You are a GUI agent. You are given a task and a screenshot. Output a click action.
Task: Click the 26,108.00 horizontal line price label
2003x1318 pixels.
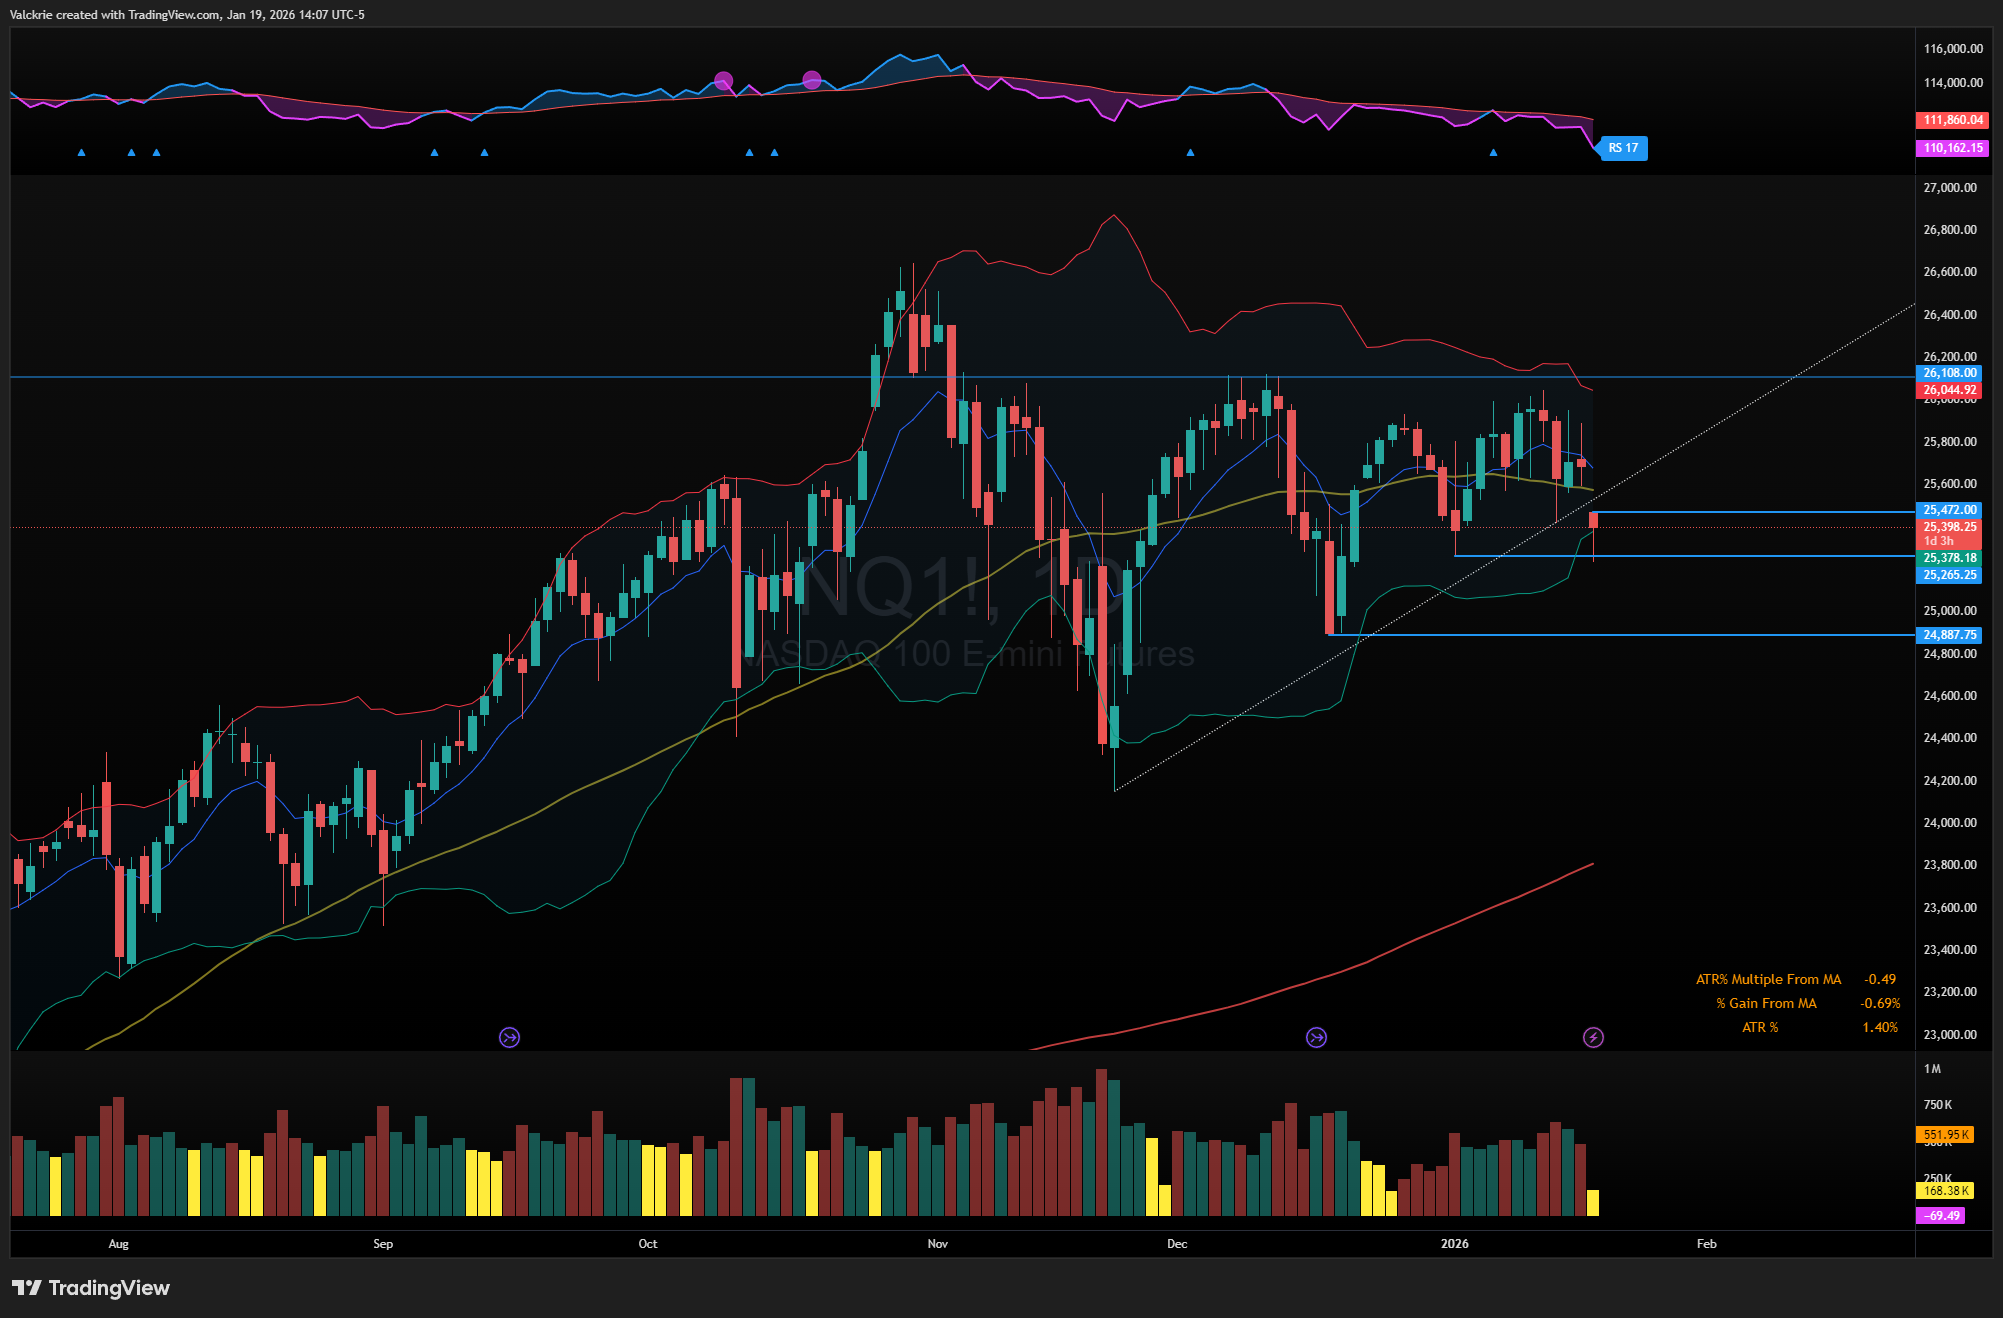pyautogui.click(x=1949, y=373)
